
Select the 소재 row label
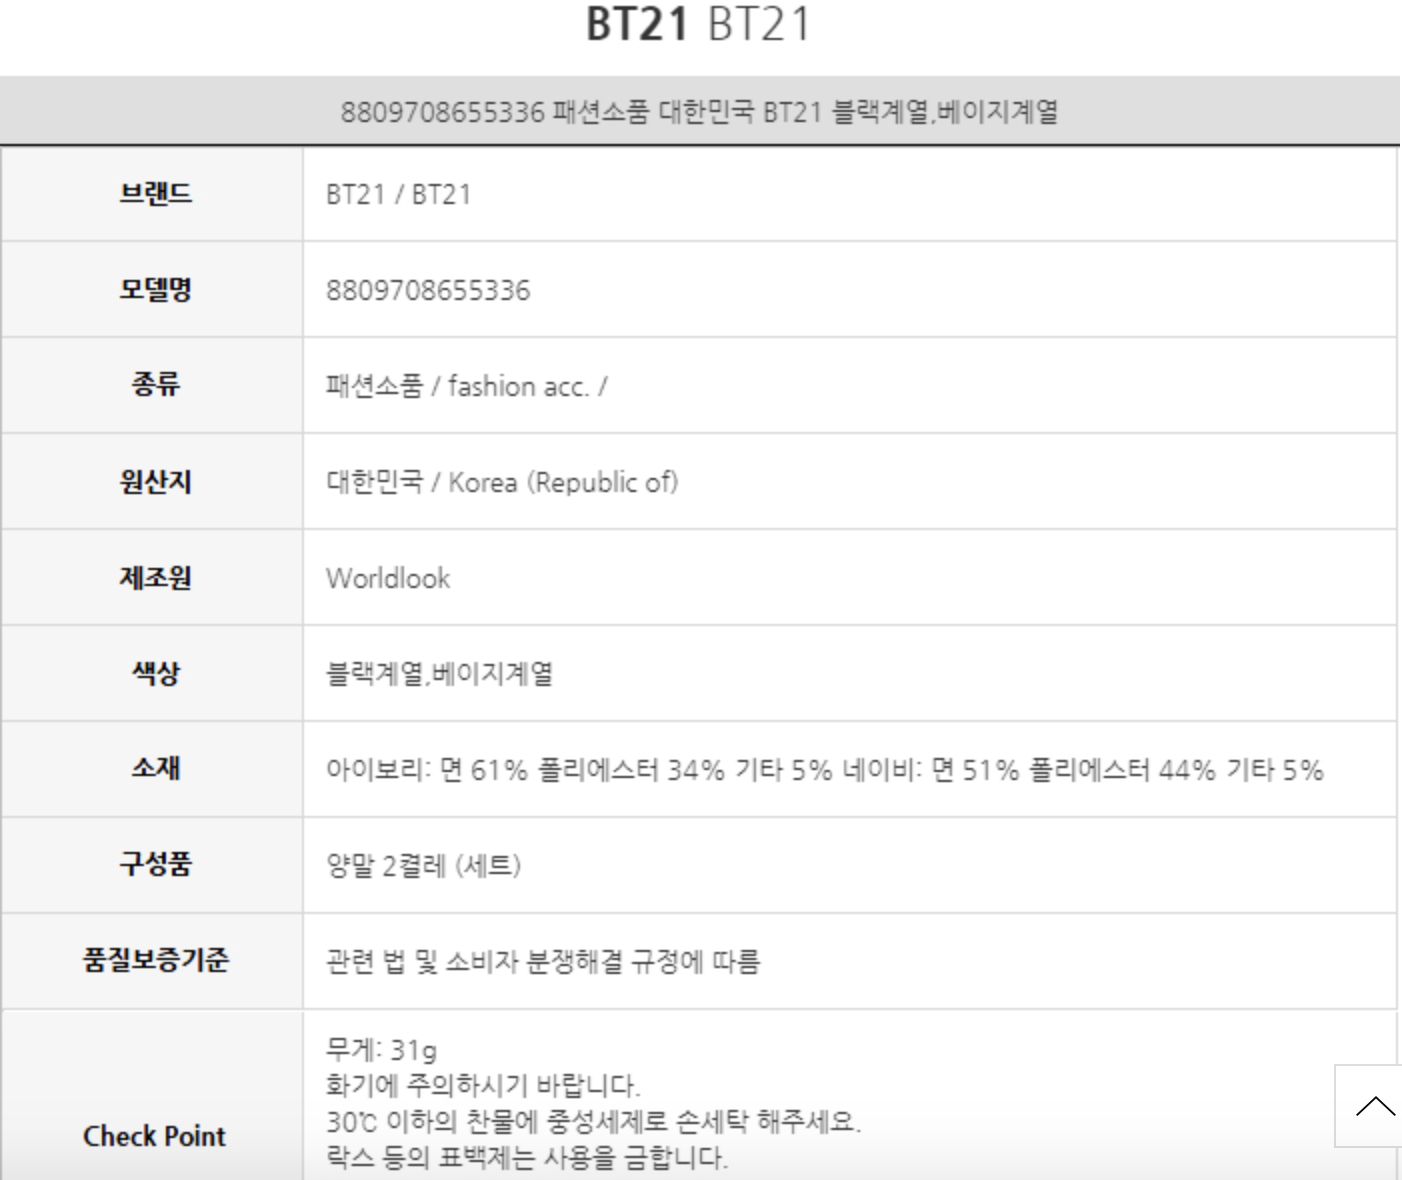click(x=155, y=768)
